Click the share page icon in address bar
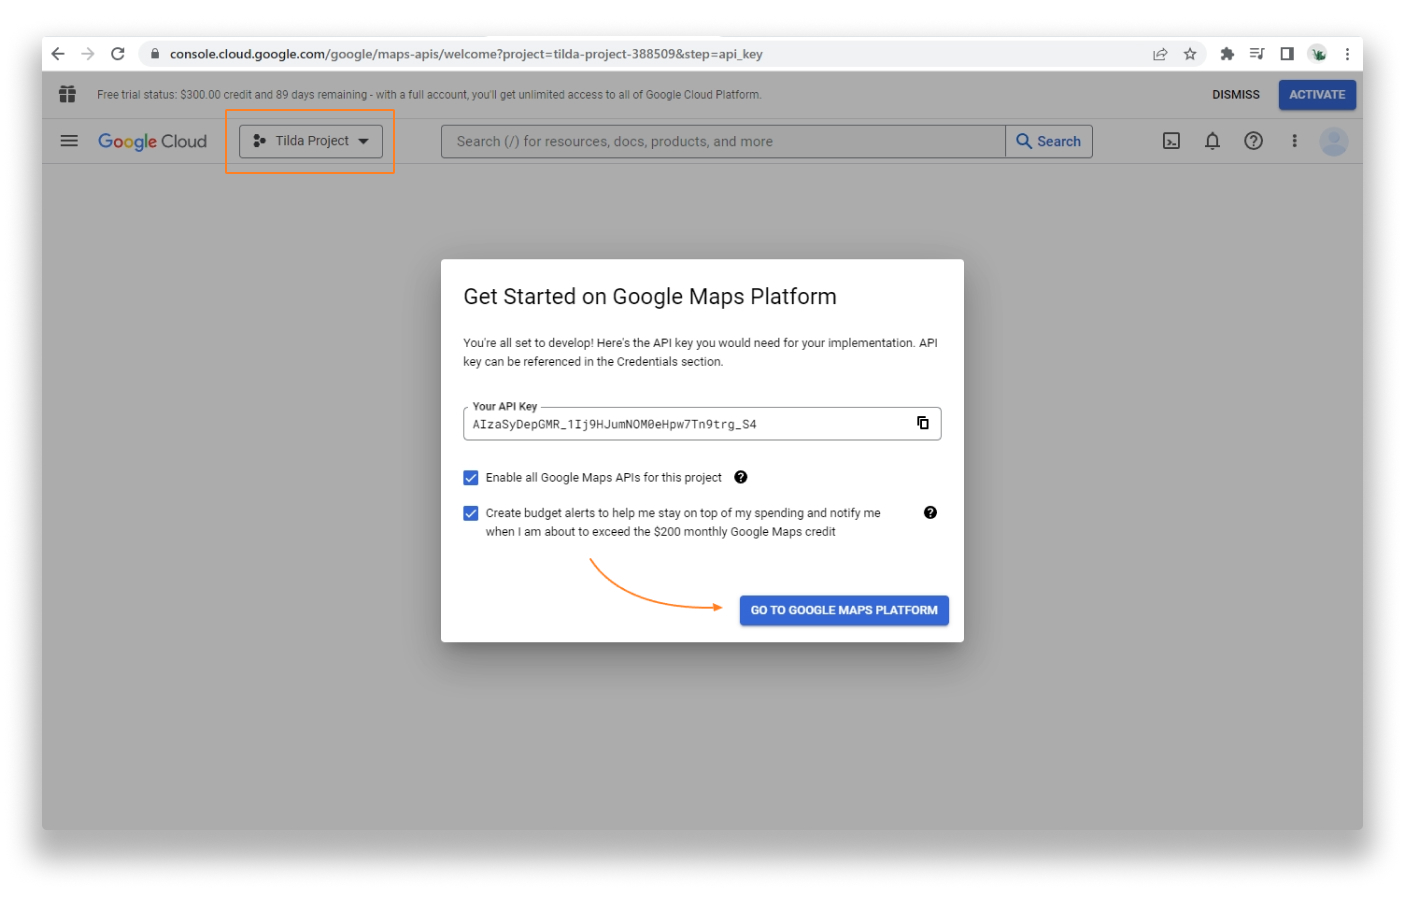 [x=1160, y=54]
